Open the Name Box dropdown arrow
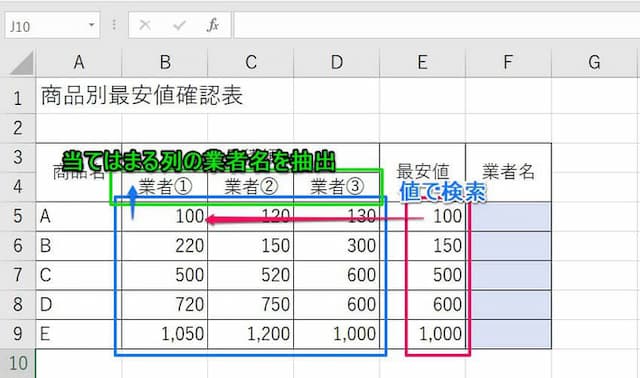Image resolution: width=640 pixels, height=378 pixels. coord(92,25)
